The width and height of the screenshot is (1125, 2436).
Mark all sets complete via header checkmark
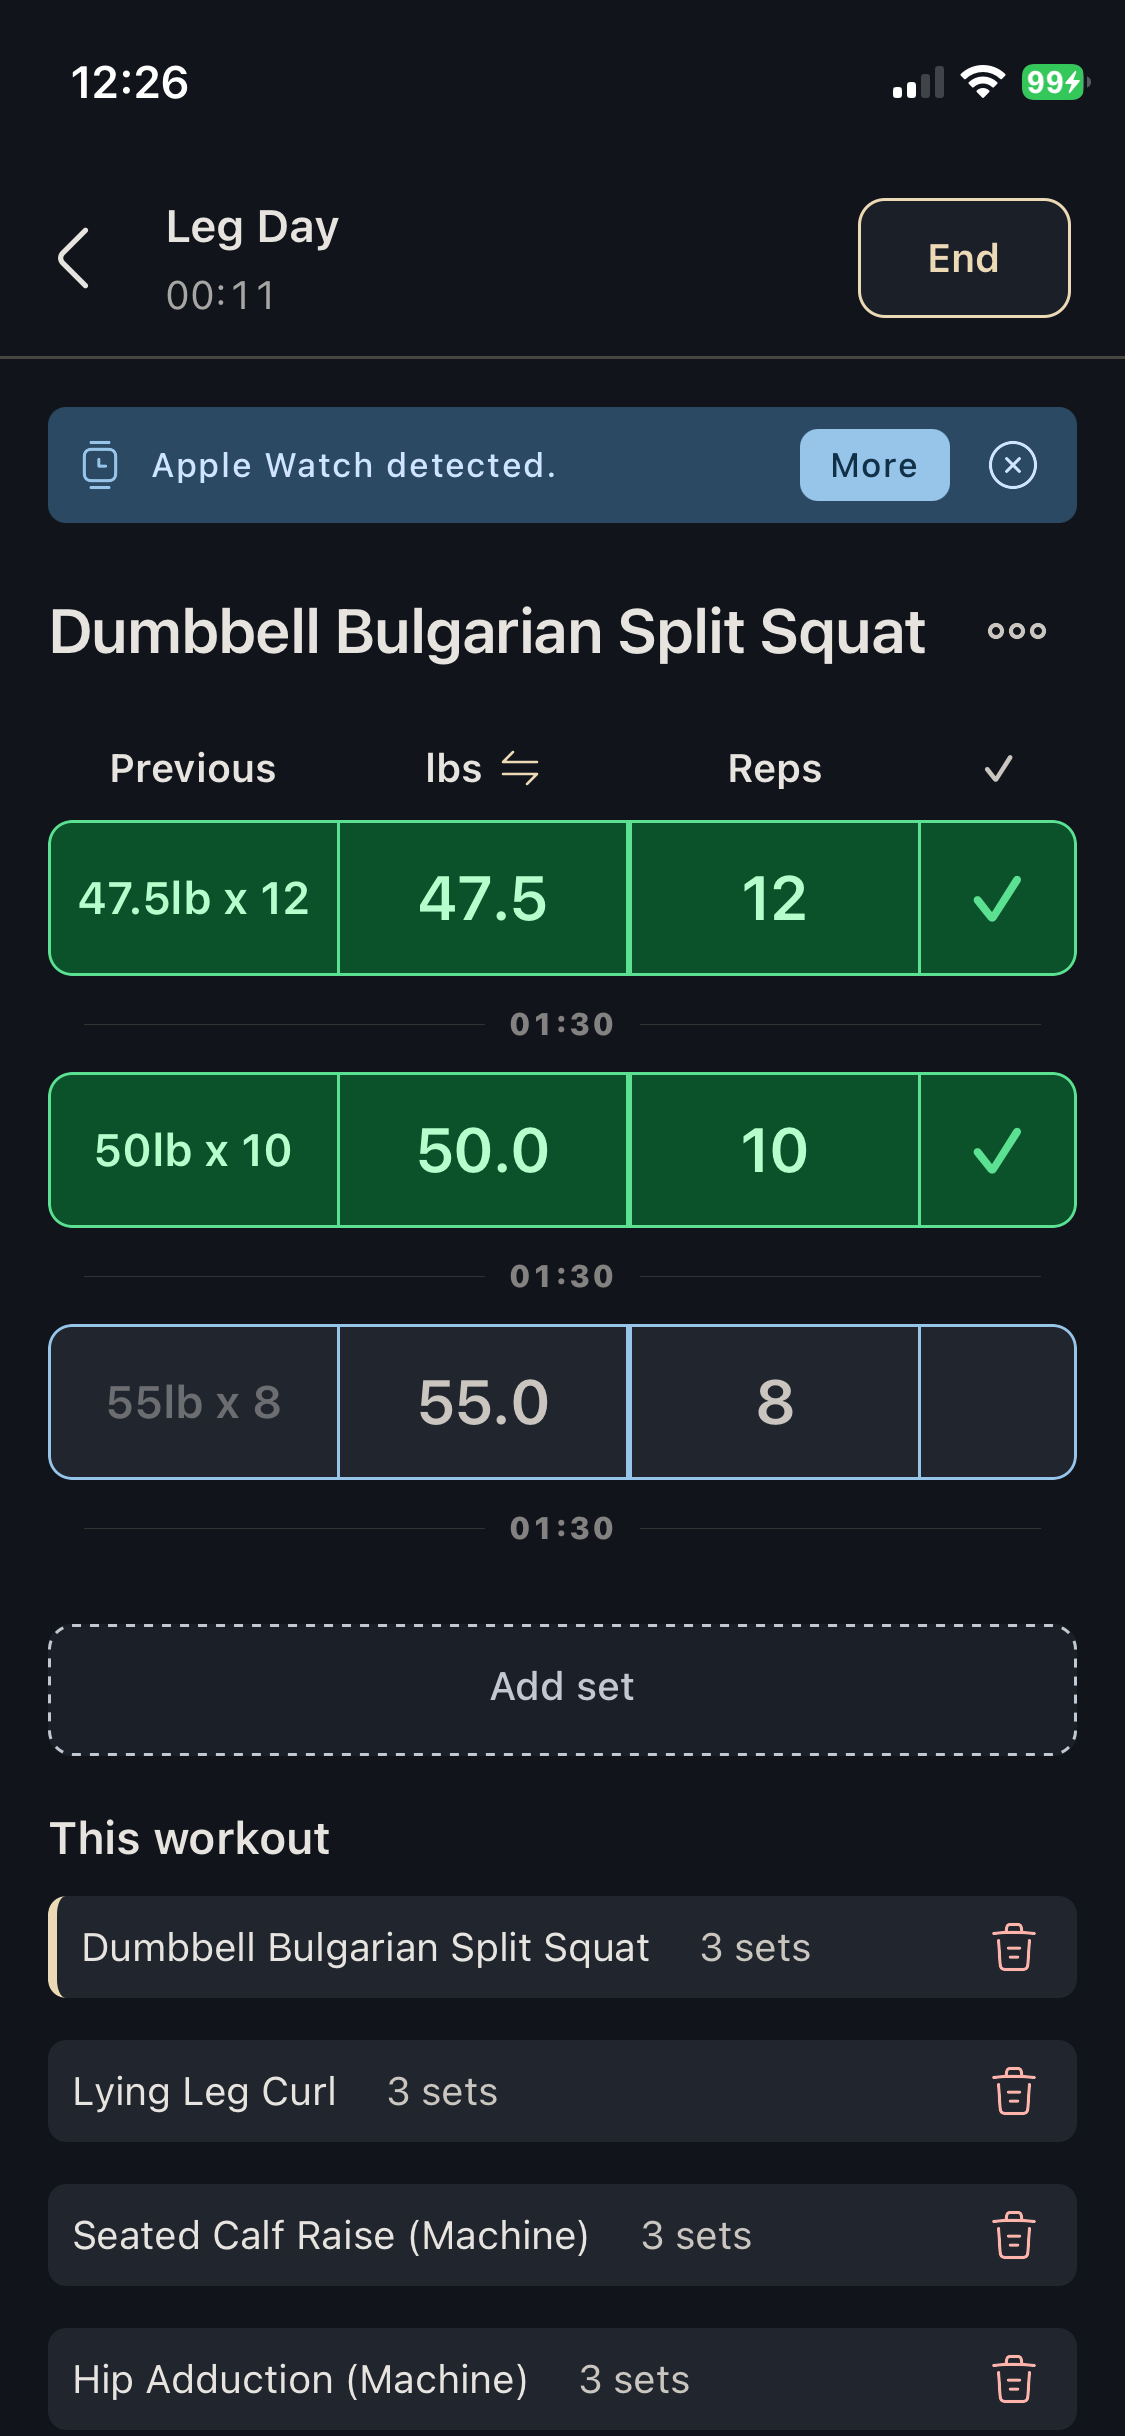click(998, 769)
